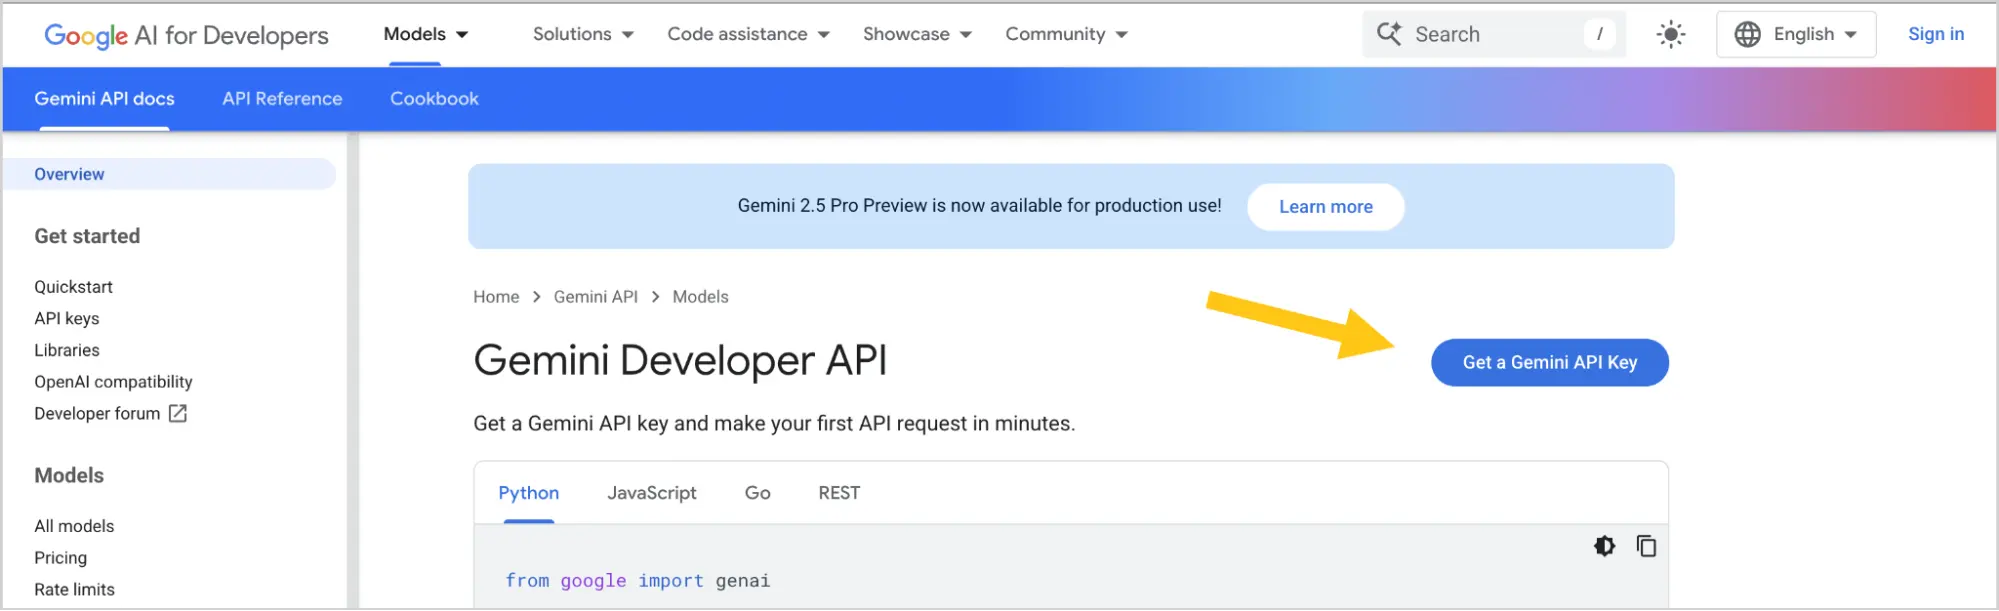Image resolution: width=1999 pixels, height=611 pixels.
Task: Select the Go code tab
Action: [757, 493]
